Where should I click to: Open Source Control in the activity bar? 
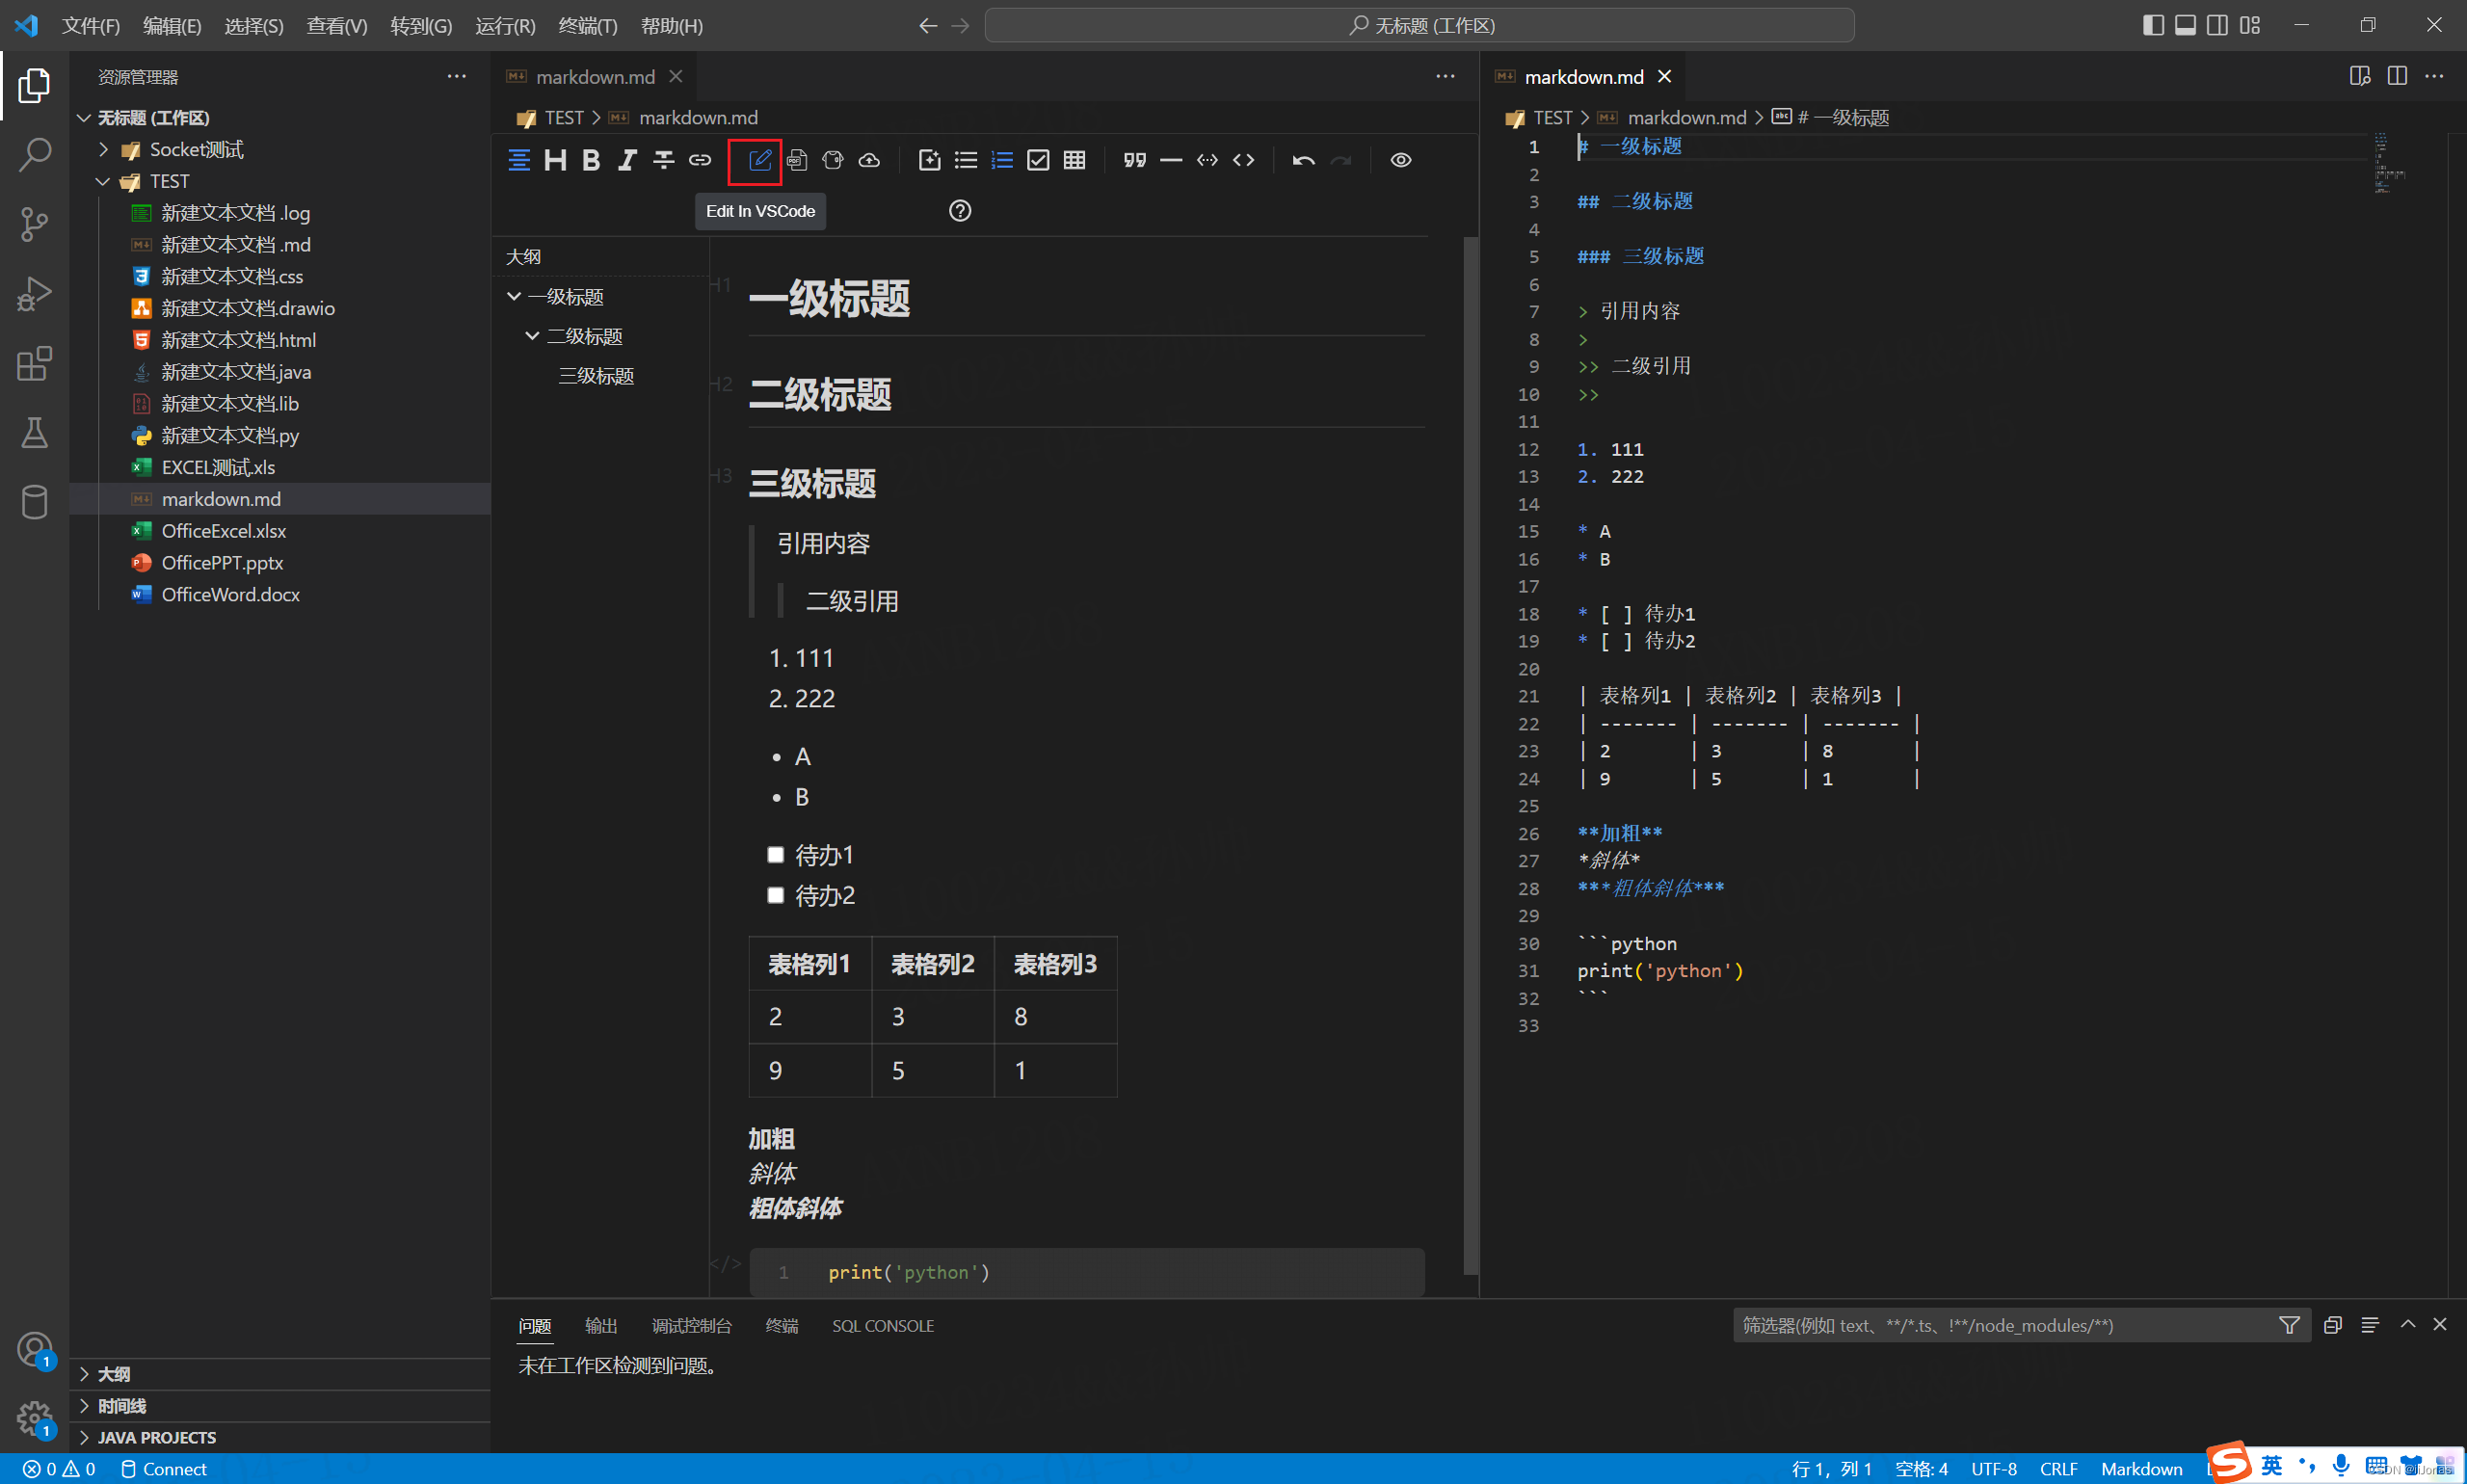click(x=34, y=224)
